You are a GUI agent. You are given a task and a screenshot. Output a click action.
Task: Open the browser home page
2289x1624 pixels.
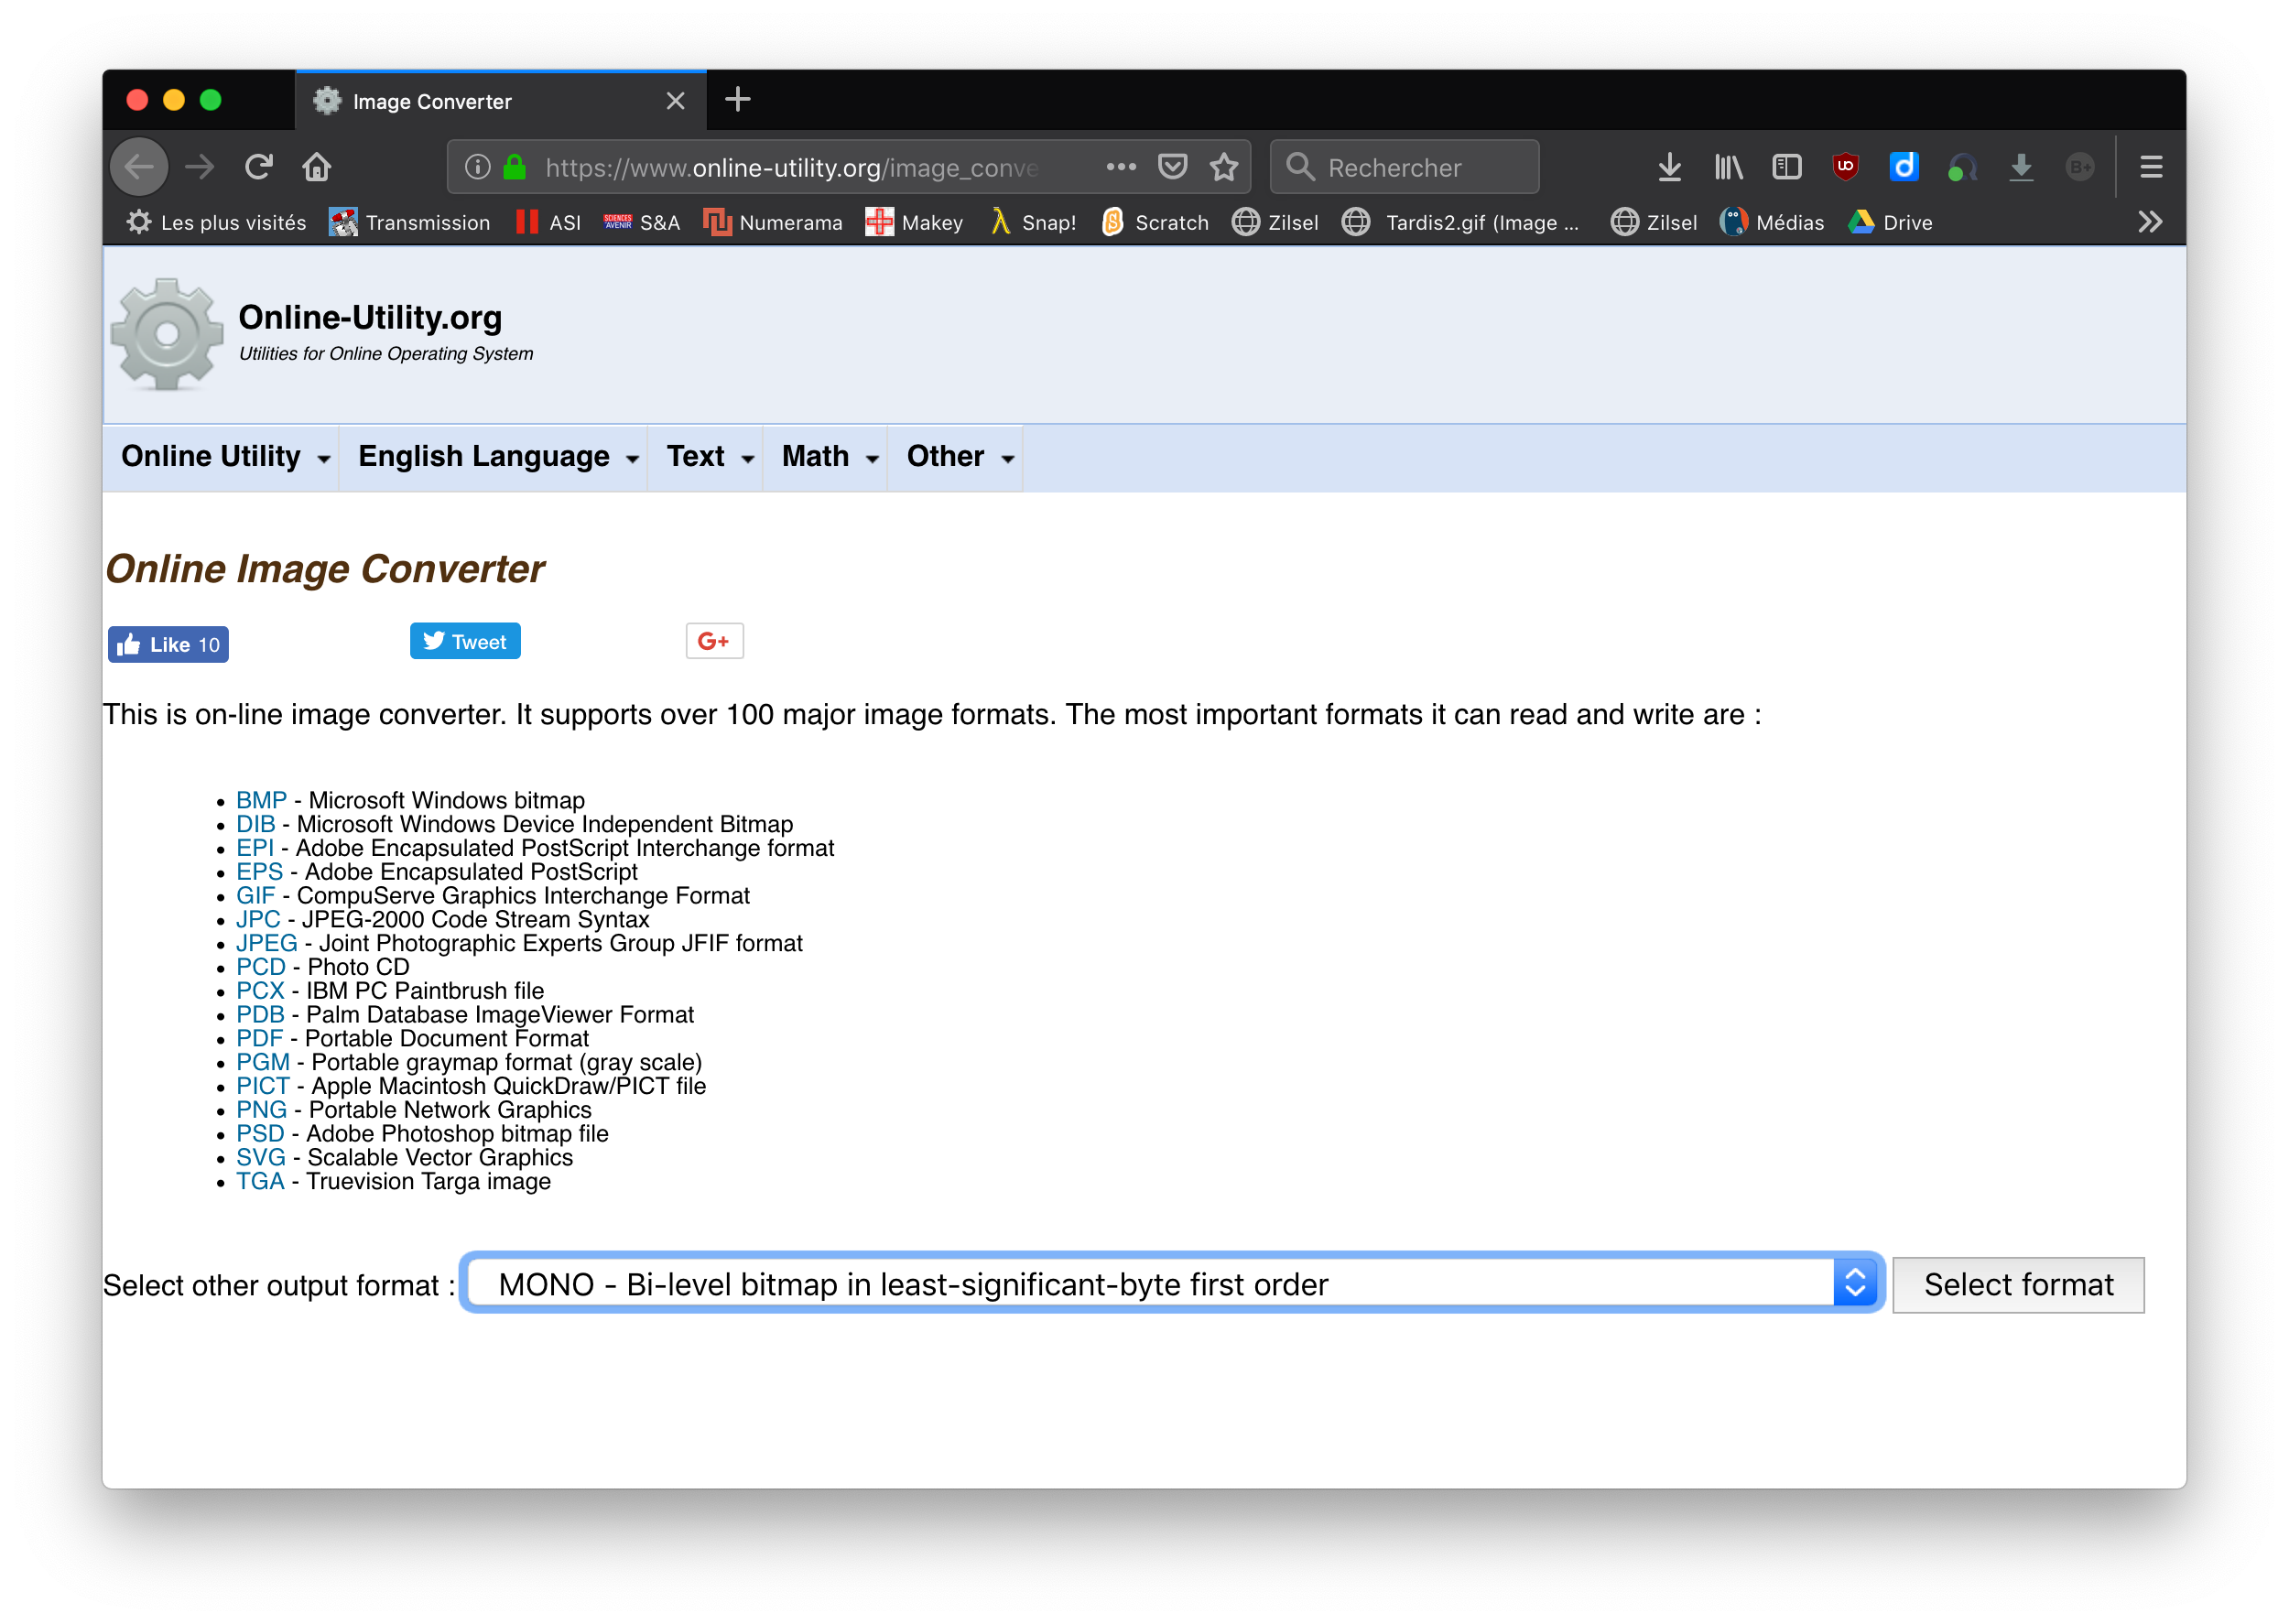(317, 167)
